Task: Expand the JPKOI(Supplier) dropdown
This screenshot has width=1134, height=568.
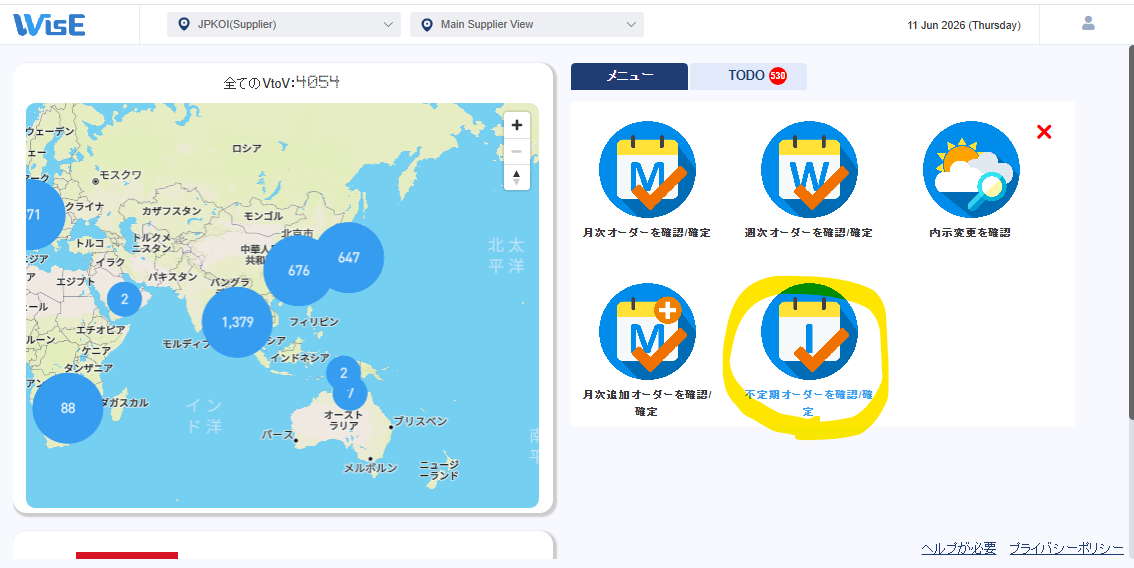Action: [x=284, y=25]
